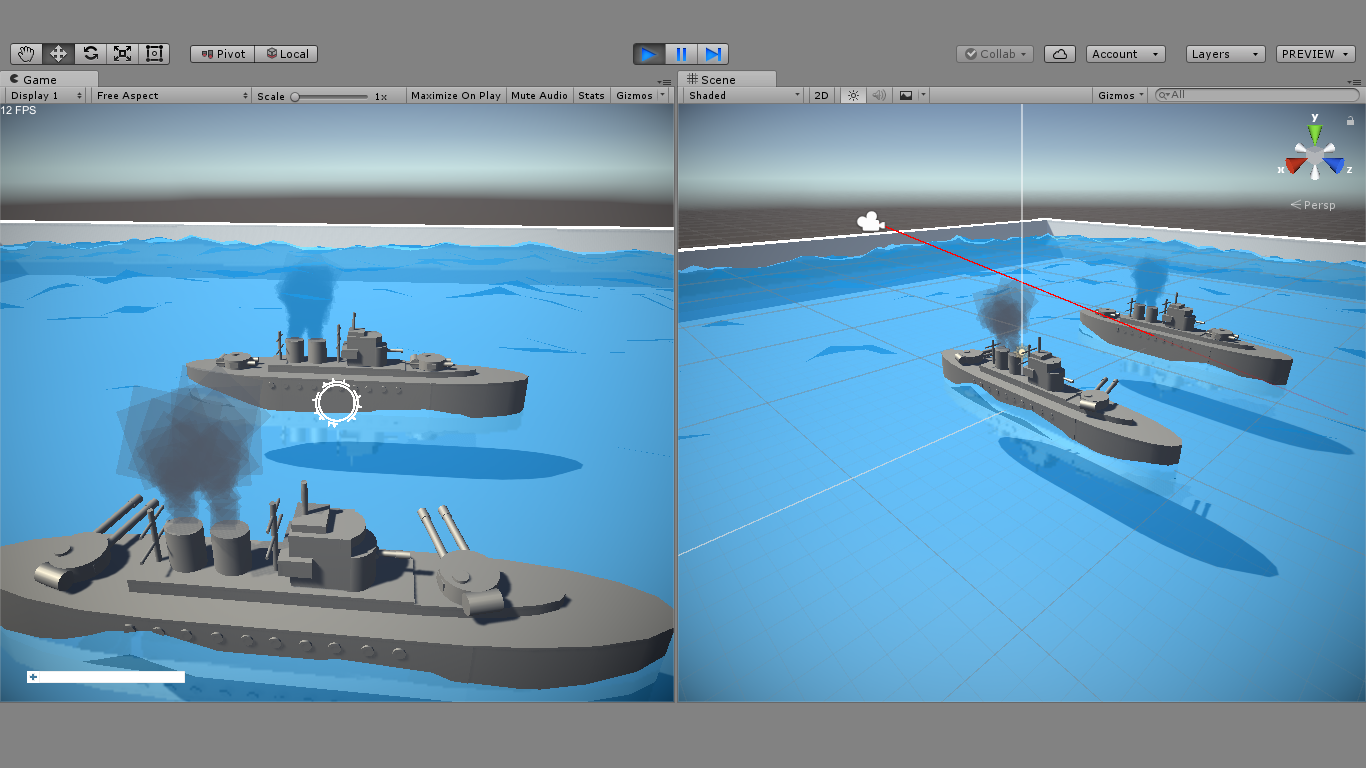Adjust the Game view Scale slider
Viewport: 1366px width, 768px height.
(x=330, y=96)
